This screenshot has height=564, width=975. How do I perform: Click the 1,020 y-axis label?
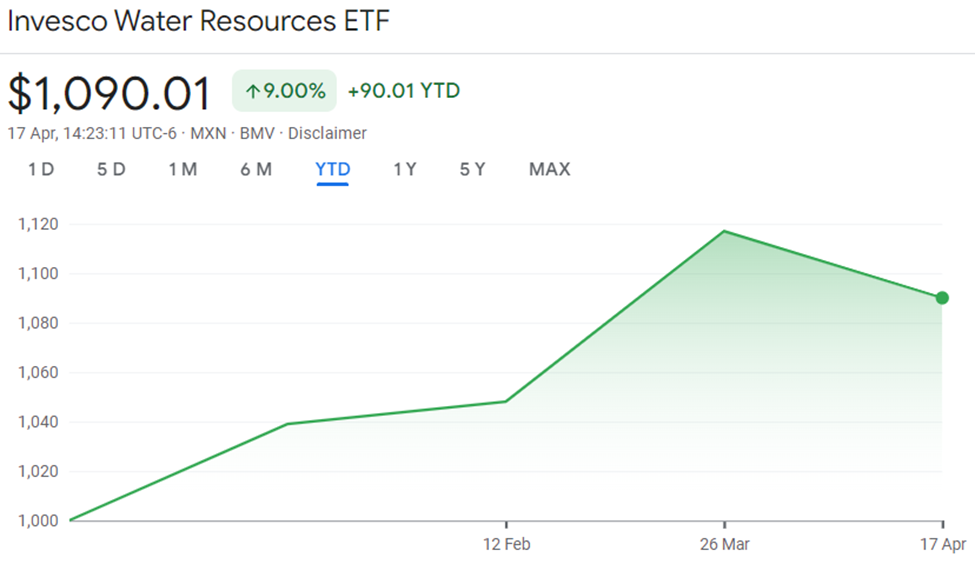click(x=38, y=471)
